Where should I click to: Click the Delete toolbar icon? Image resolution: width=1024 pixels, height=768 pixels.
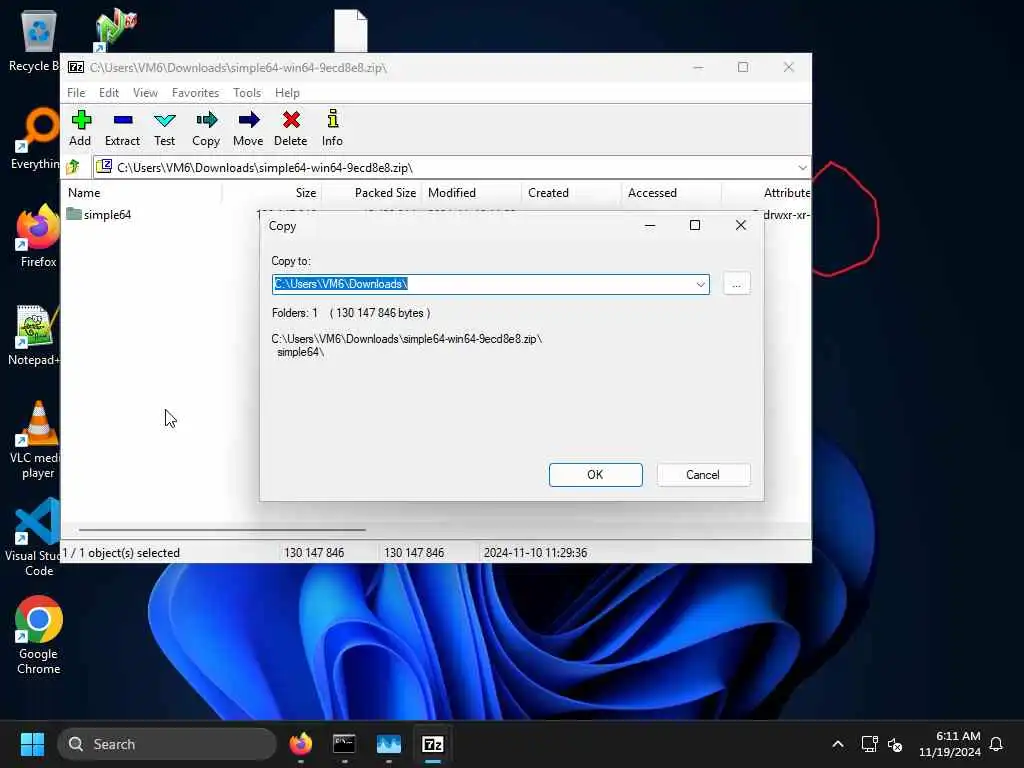tap(291, 120)
